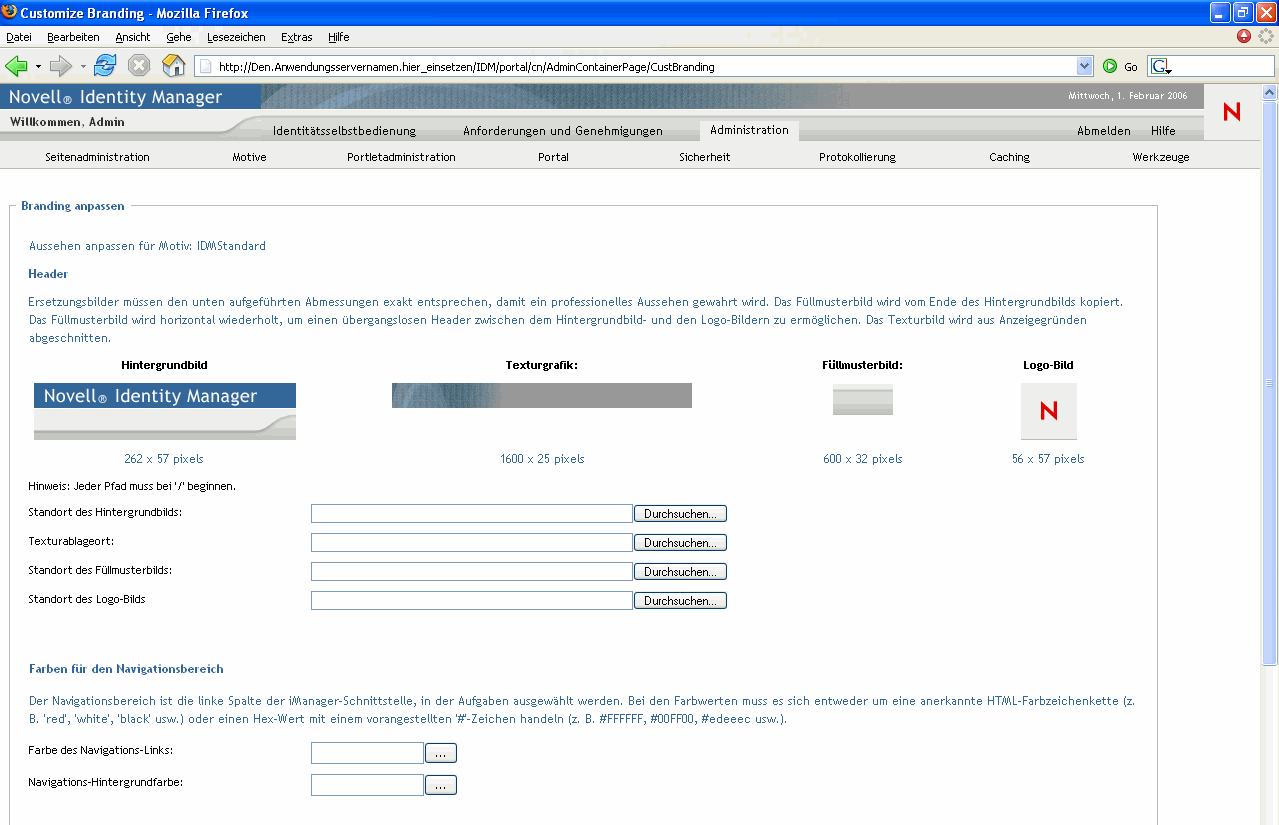Select the Administration tab

(749, 130)
